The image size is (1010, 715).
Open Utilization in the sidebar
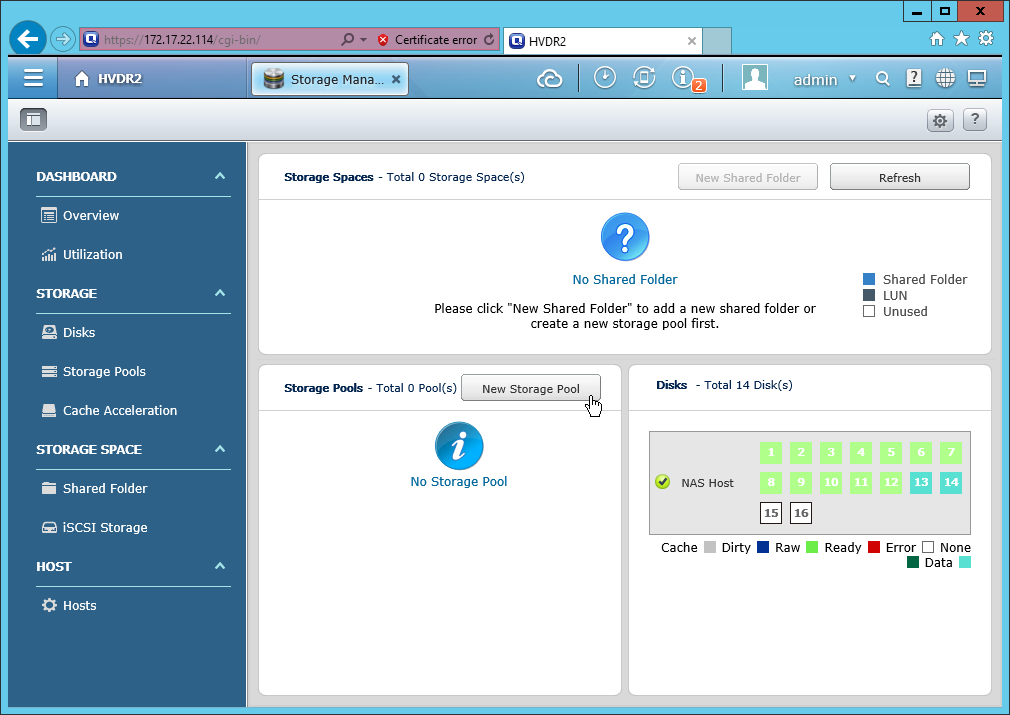click(82, 254)
